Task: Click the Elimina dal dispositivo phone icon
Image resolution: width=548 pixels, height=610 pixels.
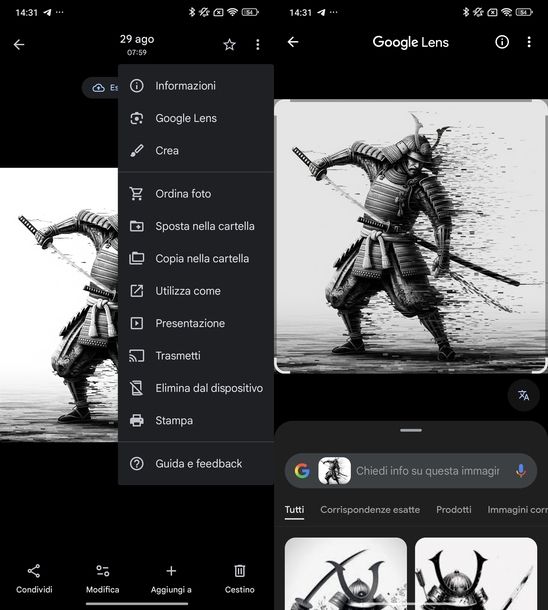Action: click(x=137, y=388)
